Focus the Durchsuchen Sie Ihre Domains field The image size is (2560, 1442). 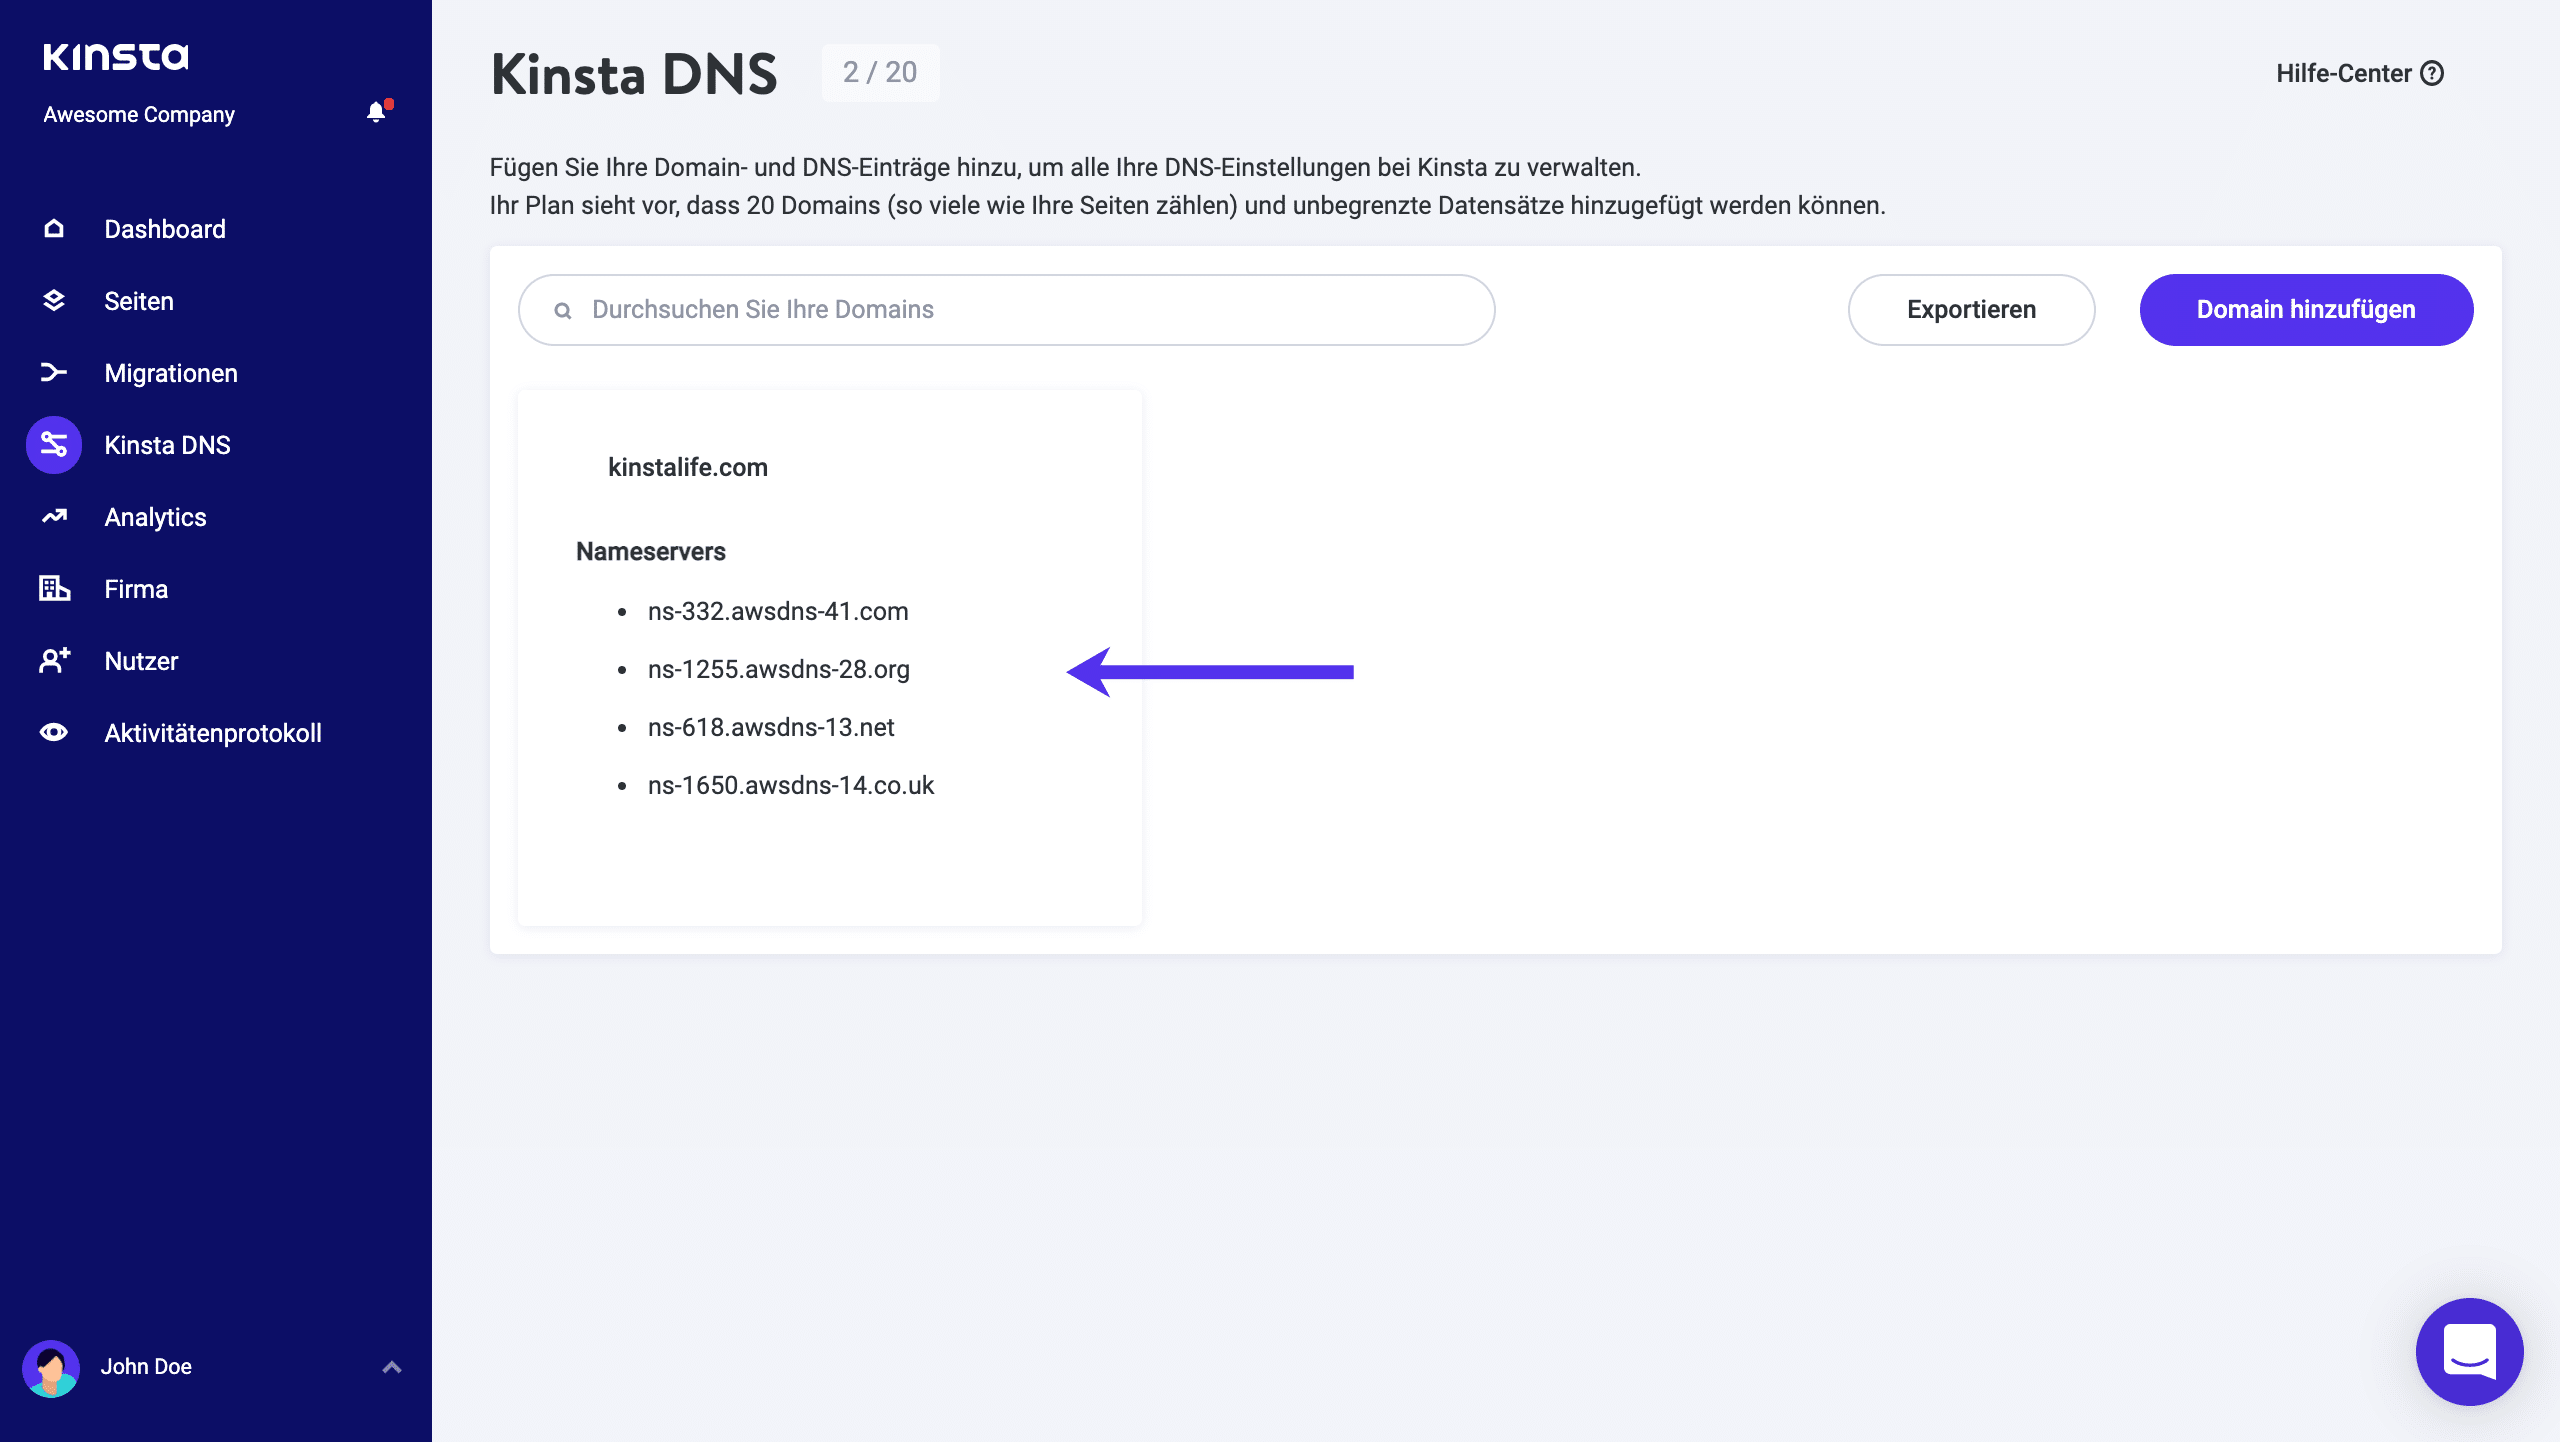coord(1006,310)
